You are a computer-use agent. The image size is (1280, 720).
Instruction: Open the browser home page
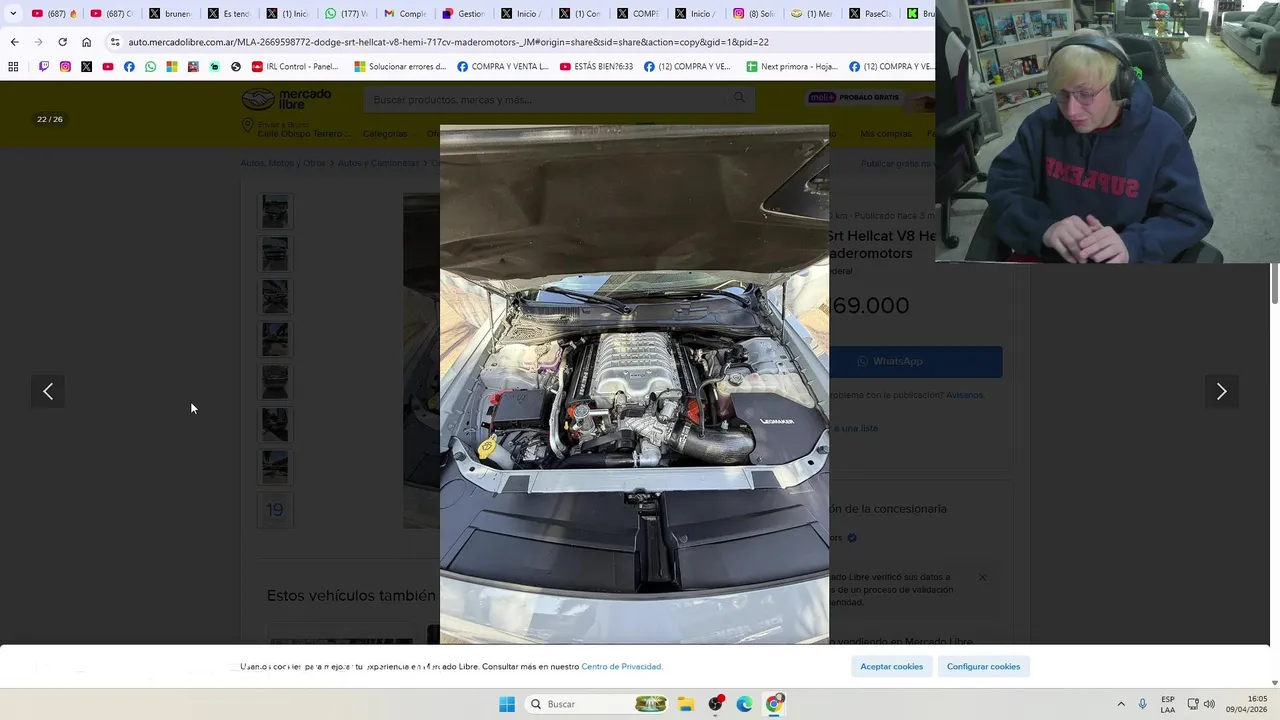(87, 42)
